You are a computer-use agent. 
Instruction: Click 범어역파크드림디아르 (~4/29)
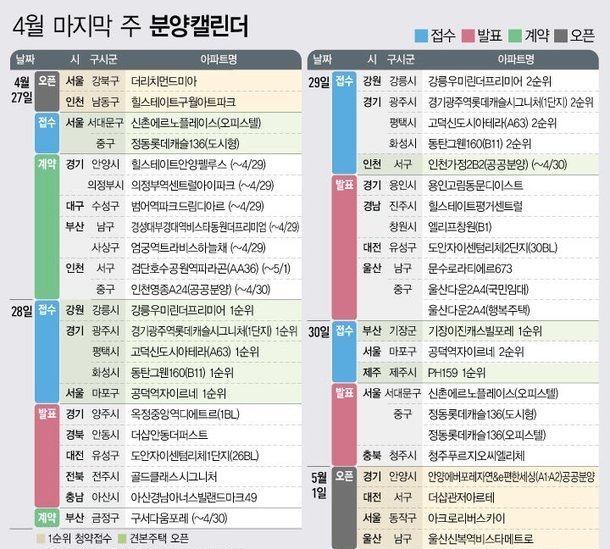[197, 206]
